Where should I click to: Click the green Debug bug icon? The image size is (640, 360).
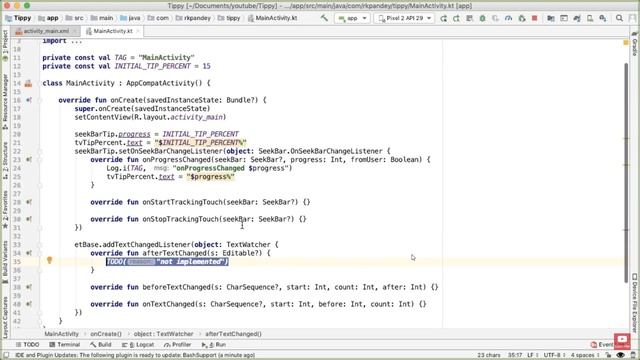coord(482,18)
